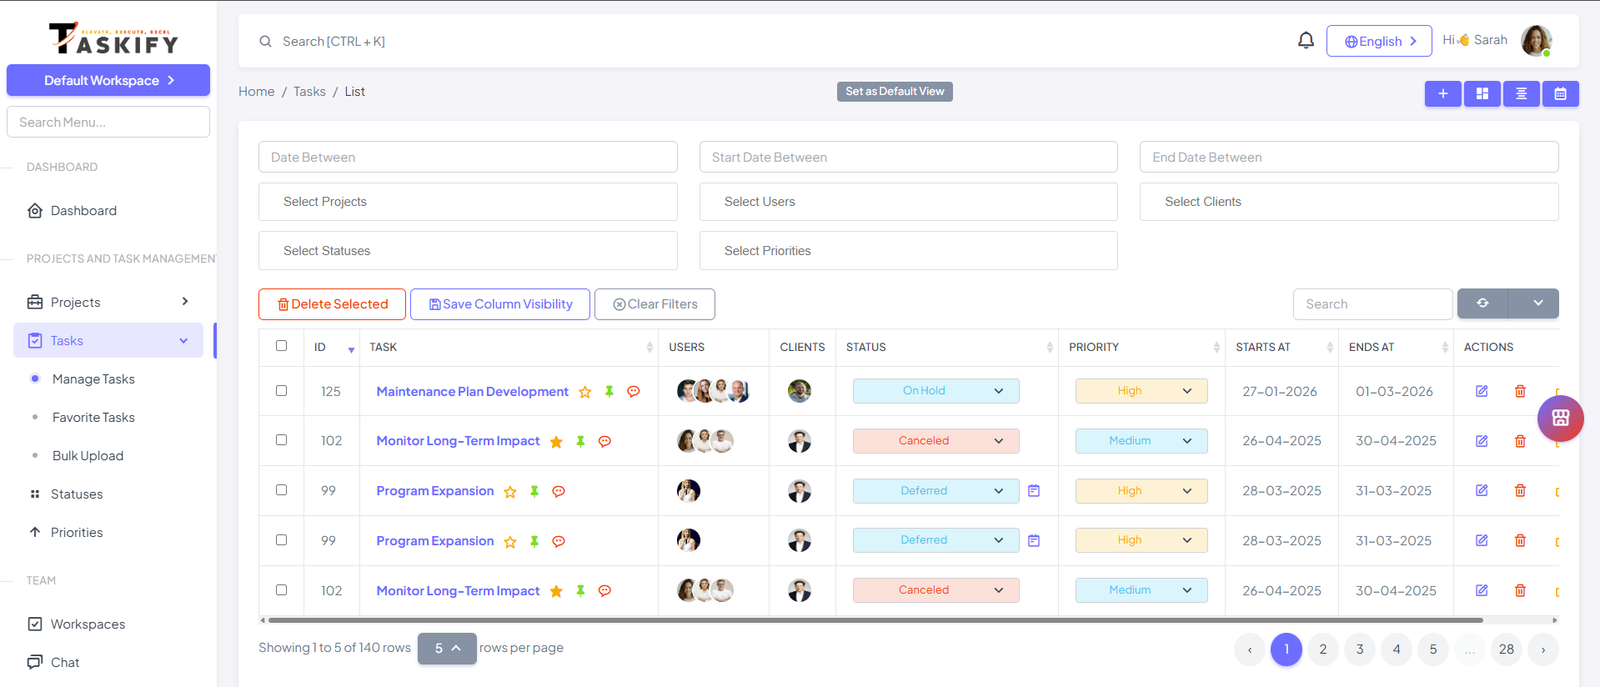Sort by the Priority column arrows
The width and height of the screenshot is (1600, 687).
pos(1216,347)
